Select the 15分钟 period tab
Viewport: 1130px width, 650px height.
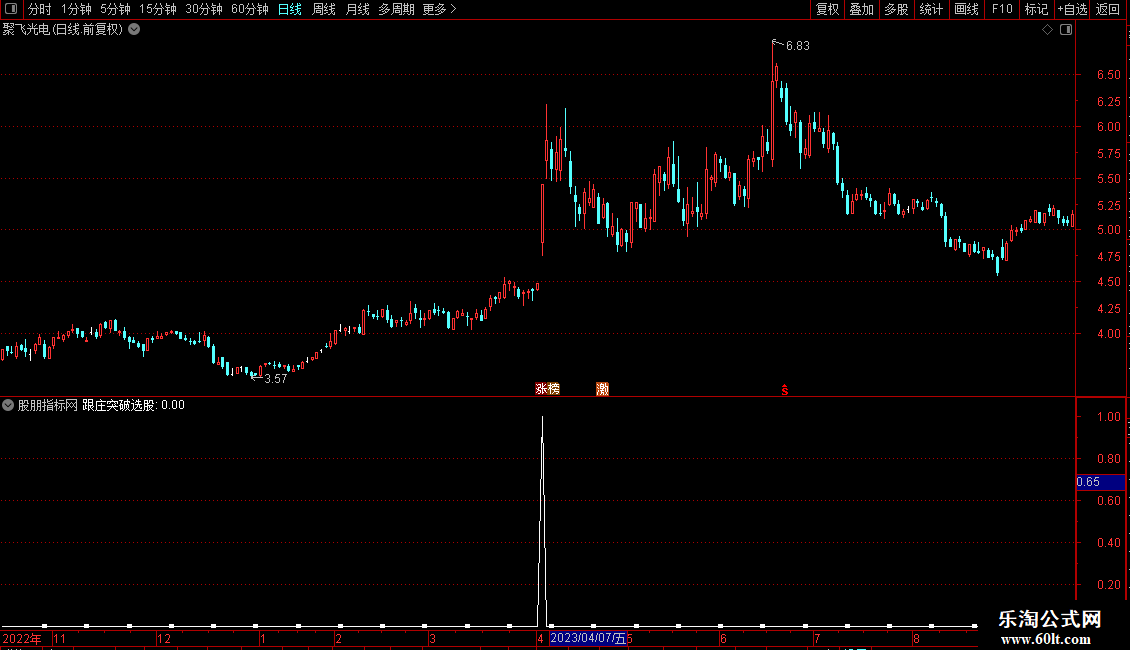[x=158, y=9]
